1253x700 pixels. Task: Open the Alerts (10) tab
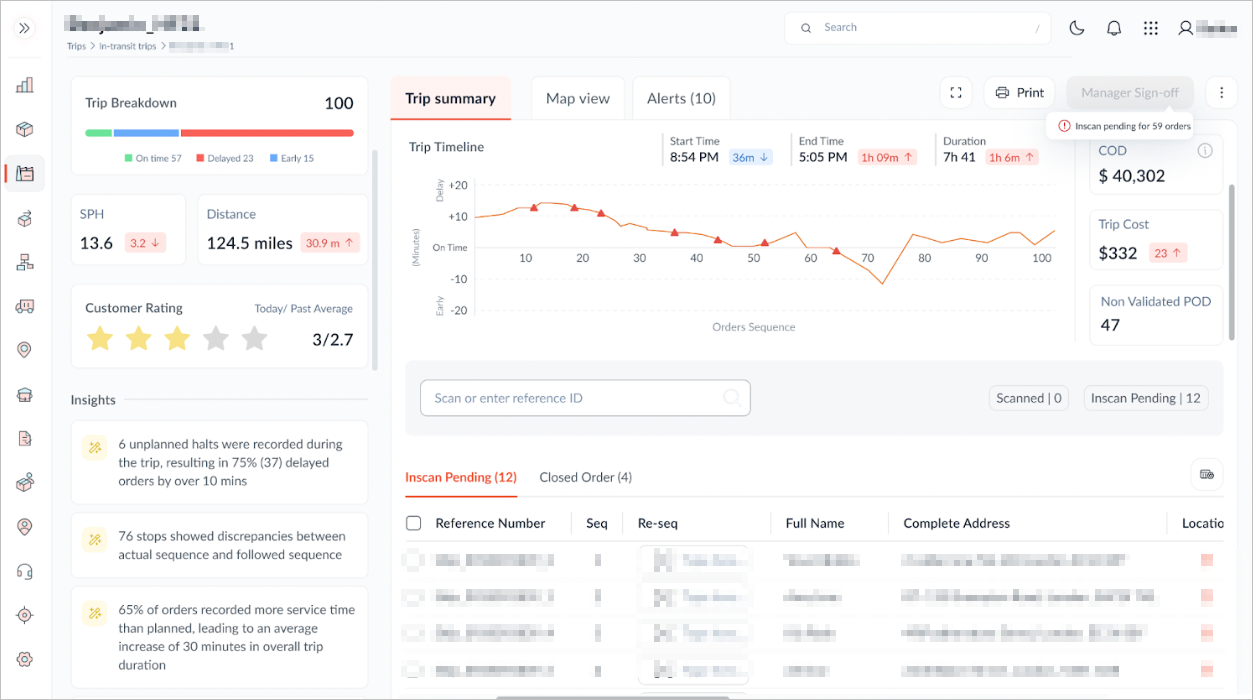pyautogui.click(x=681, y=98)
